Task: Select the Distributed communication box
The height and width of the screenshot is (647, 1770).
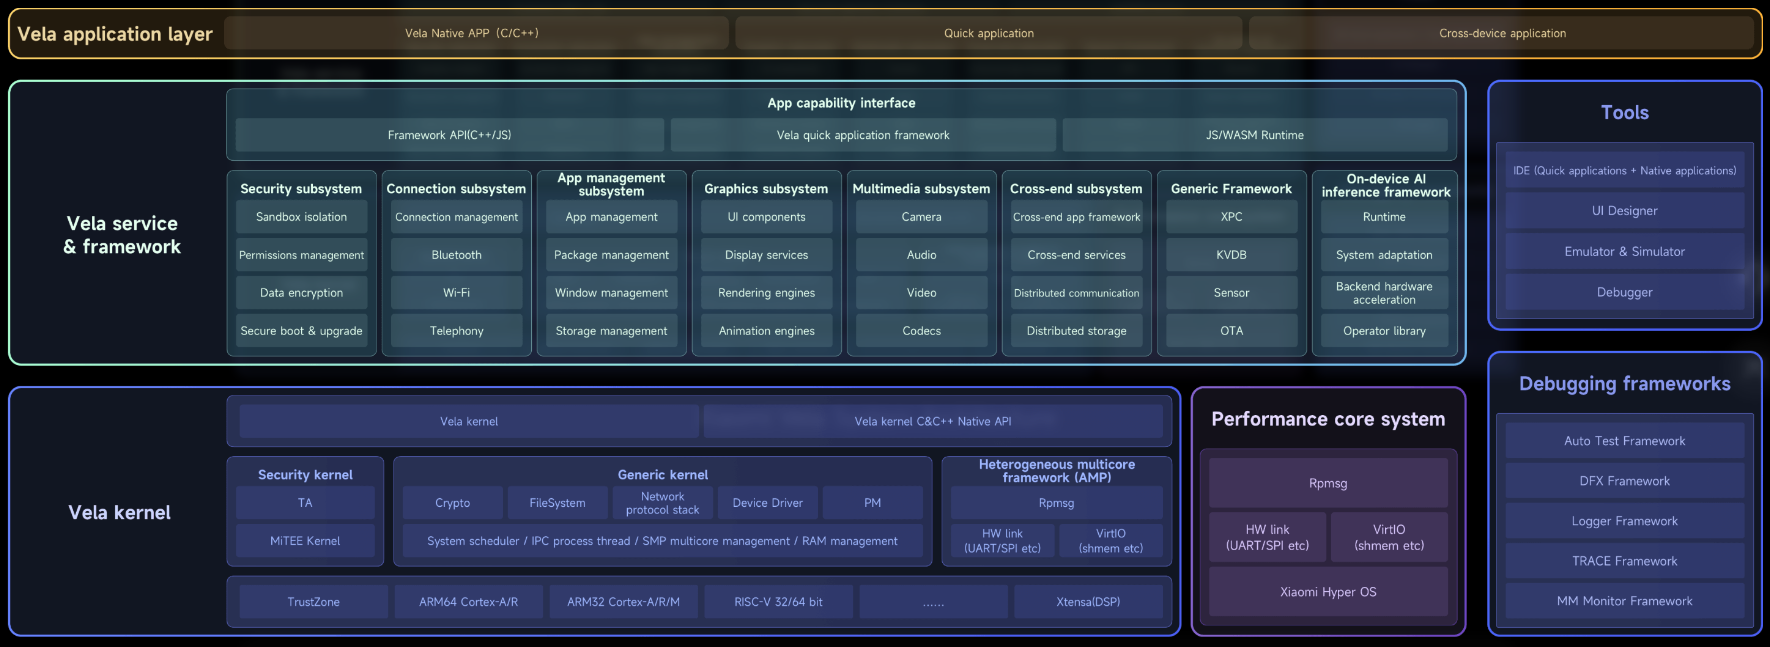Action: tap(1077, 293)
